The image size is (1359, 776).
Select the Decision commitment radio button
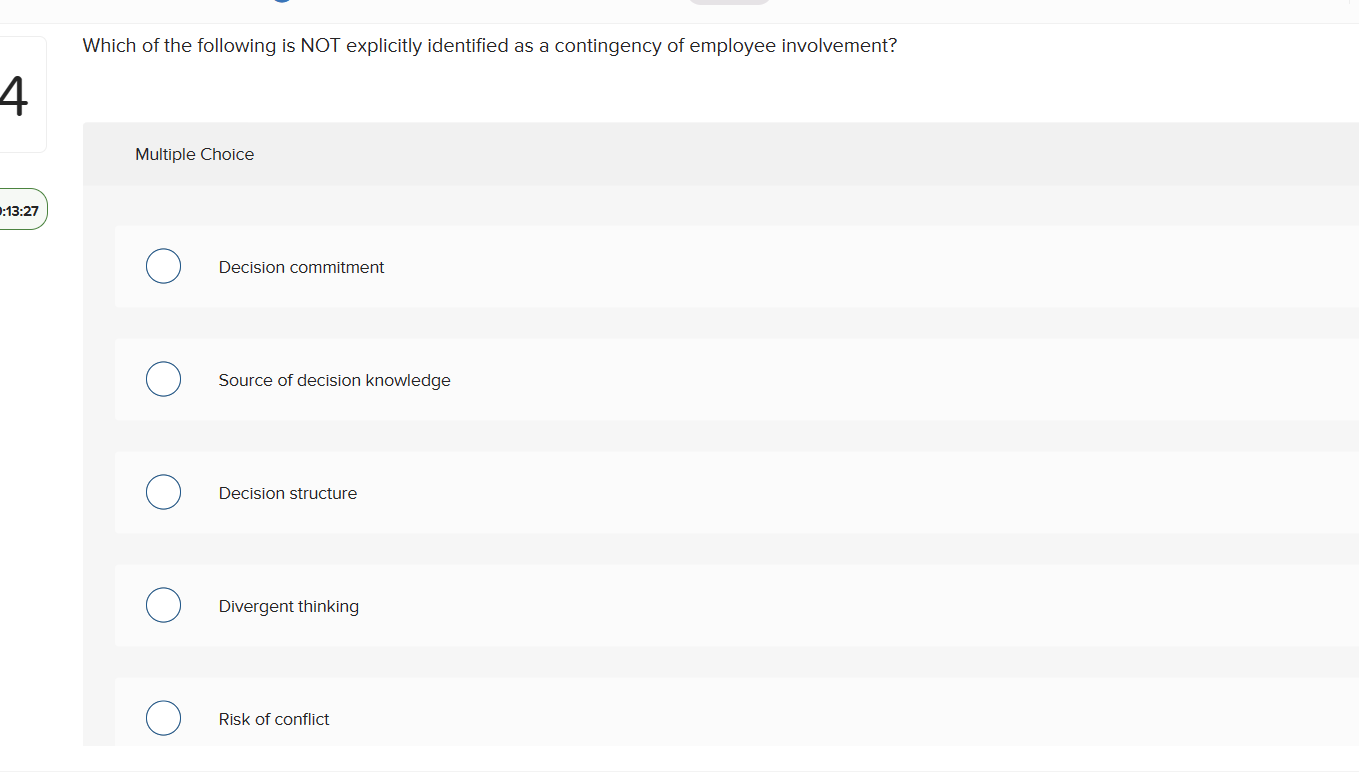(163, 266)
